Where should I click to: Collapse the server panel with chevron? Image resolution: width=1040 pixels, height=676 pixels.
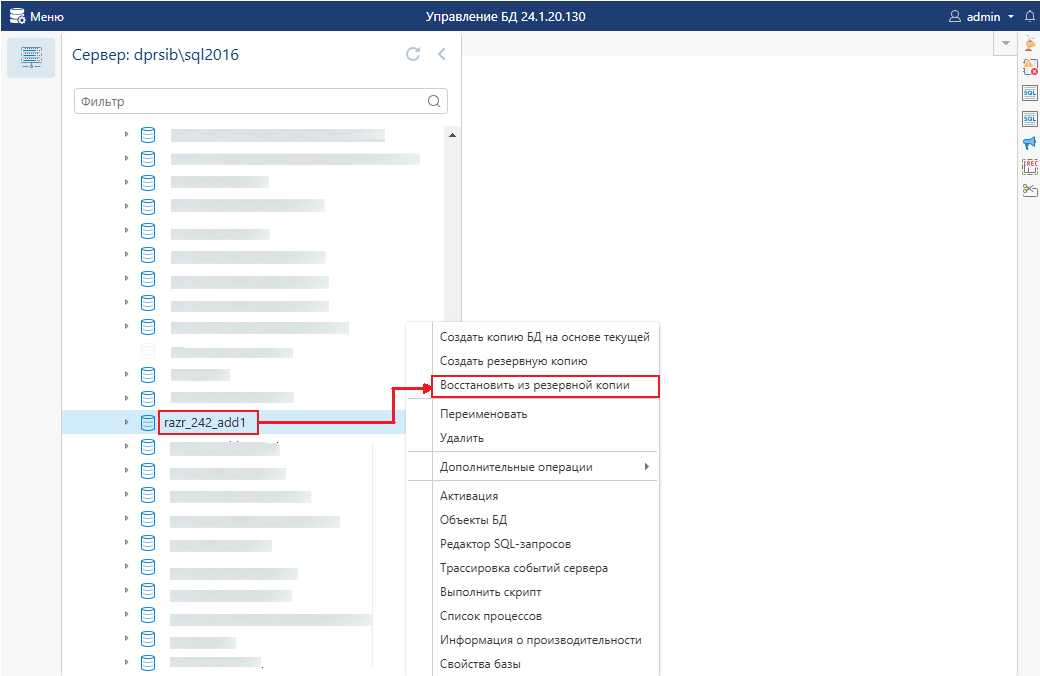click(x=442, y=54)
